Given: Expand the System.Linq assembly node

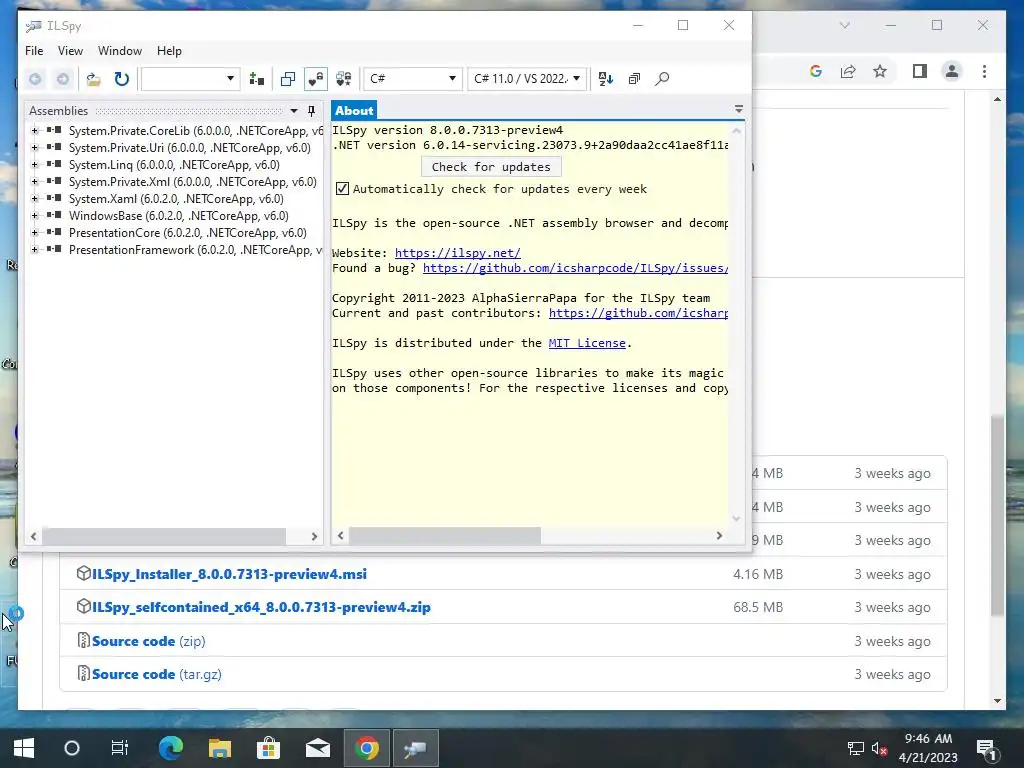Looking at the screenshot, I should pos(35,165).
